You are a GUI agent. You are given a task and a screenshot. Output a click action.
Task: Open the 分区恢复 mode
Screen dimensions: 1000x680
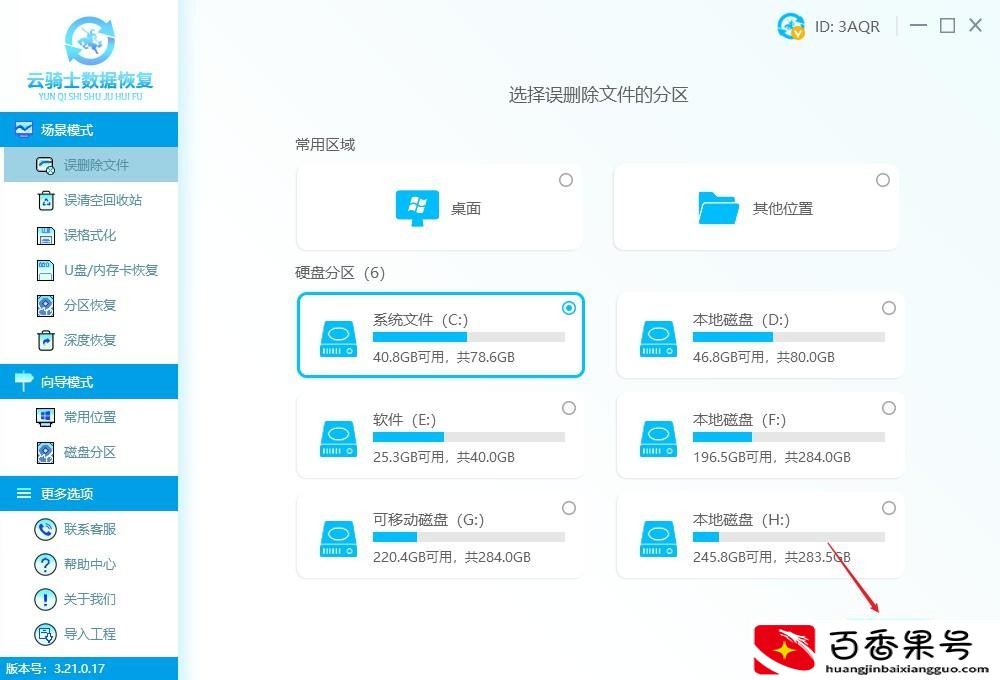click(89, 306)
